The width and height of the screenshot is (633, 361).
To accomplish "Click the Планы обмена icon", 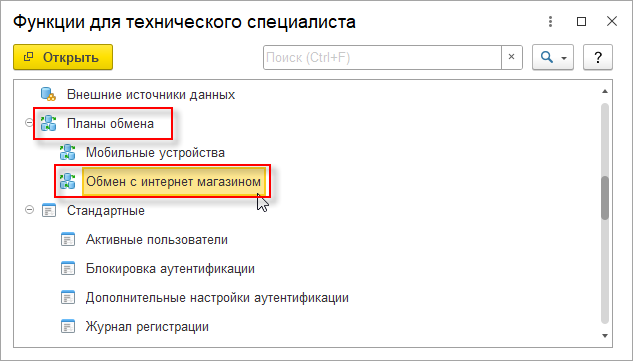I will click(48, 124).
